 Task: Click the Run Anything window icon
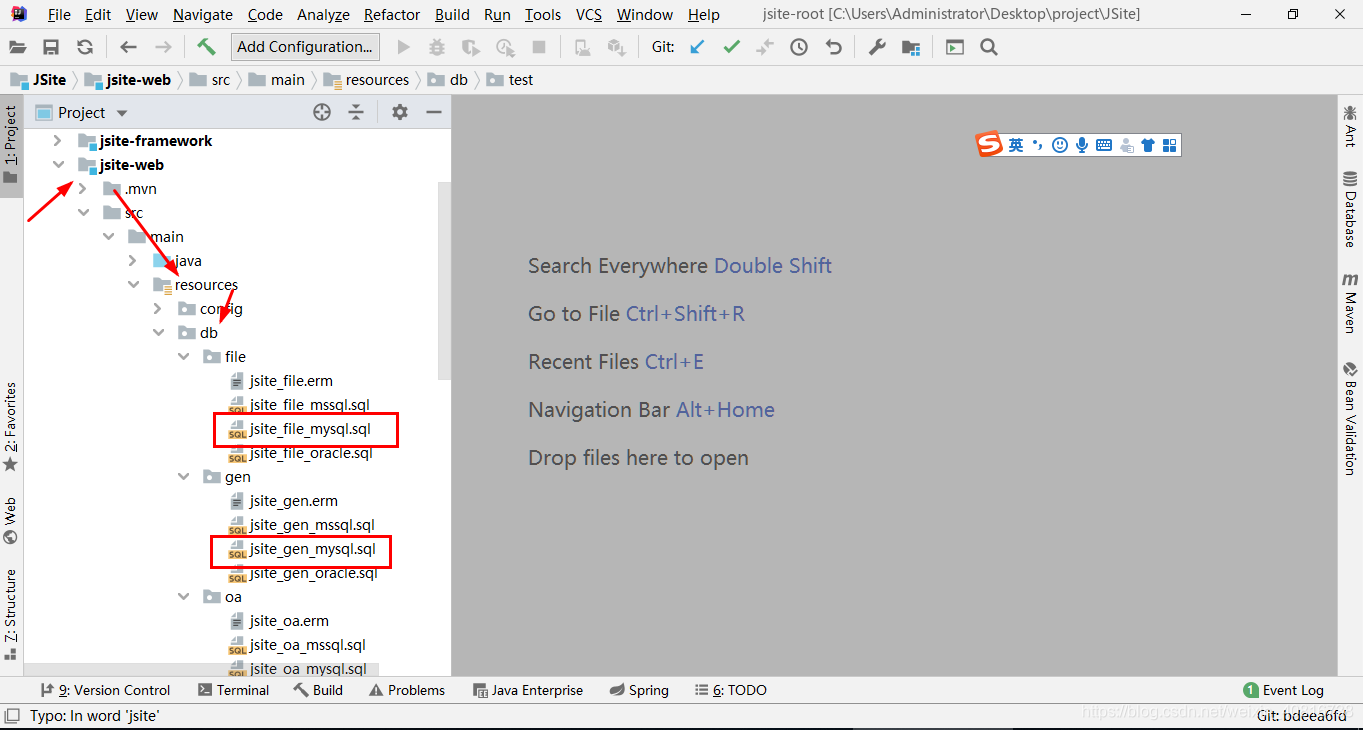(955, 47)
